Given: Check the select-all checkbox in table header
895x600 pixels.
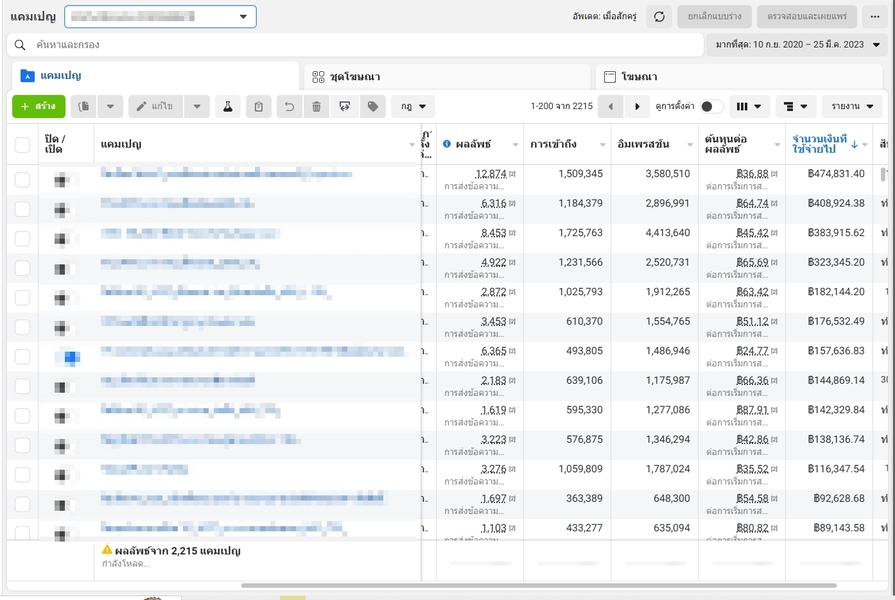Looking at the screenshot, I should coord(22,145).
